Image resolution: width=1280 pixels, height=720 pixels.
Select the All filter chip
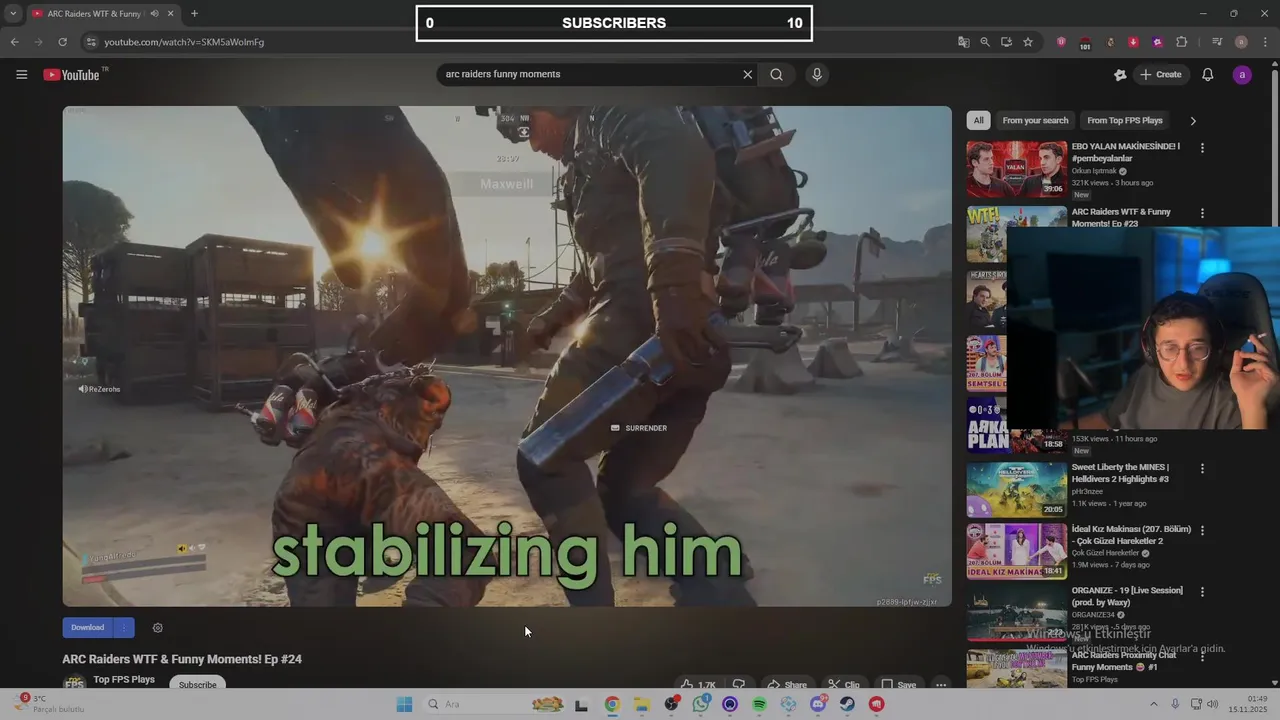point(978,120)
